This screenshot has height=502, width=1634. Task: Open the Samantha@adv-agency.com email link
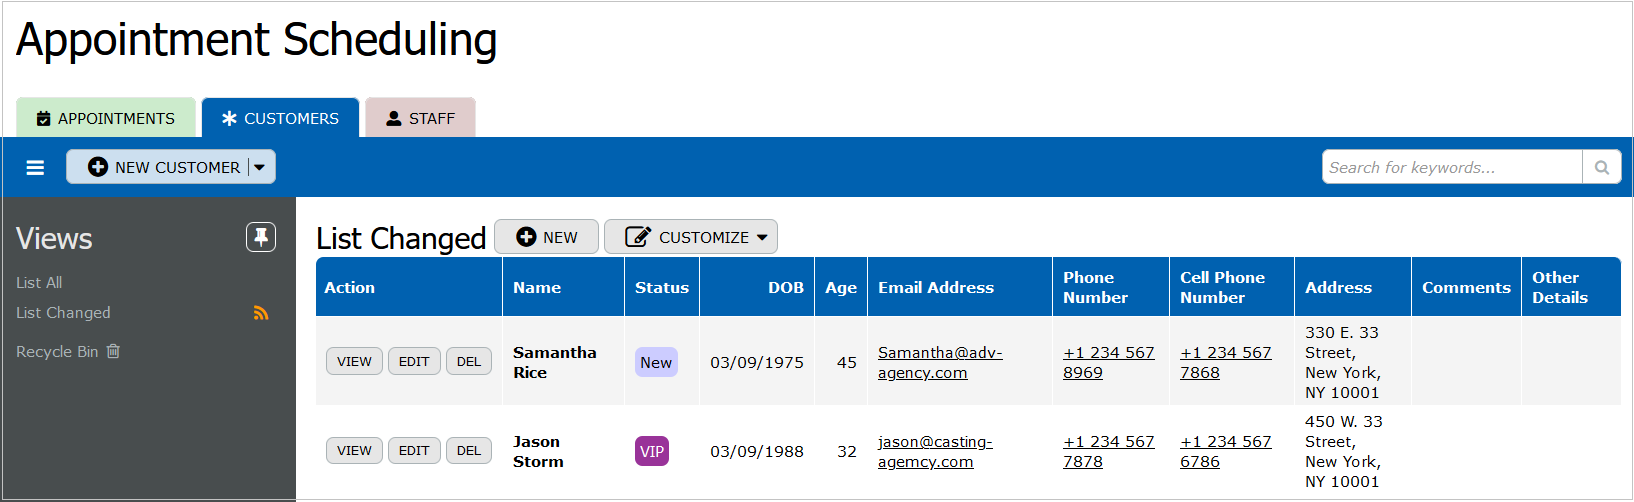click(939, 362)
